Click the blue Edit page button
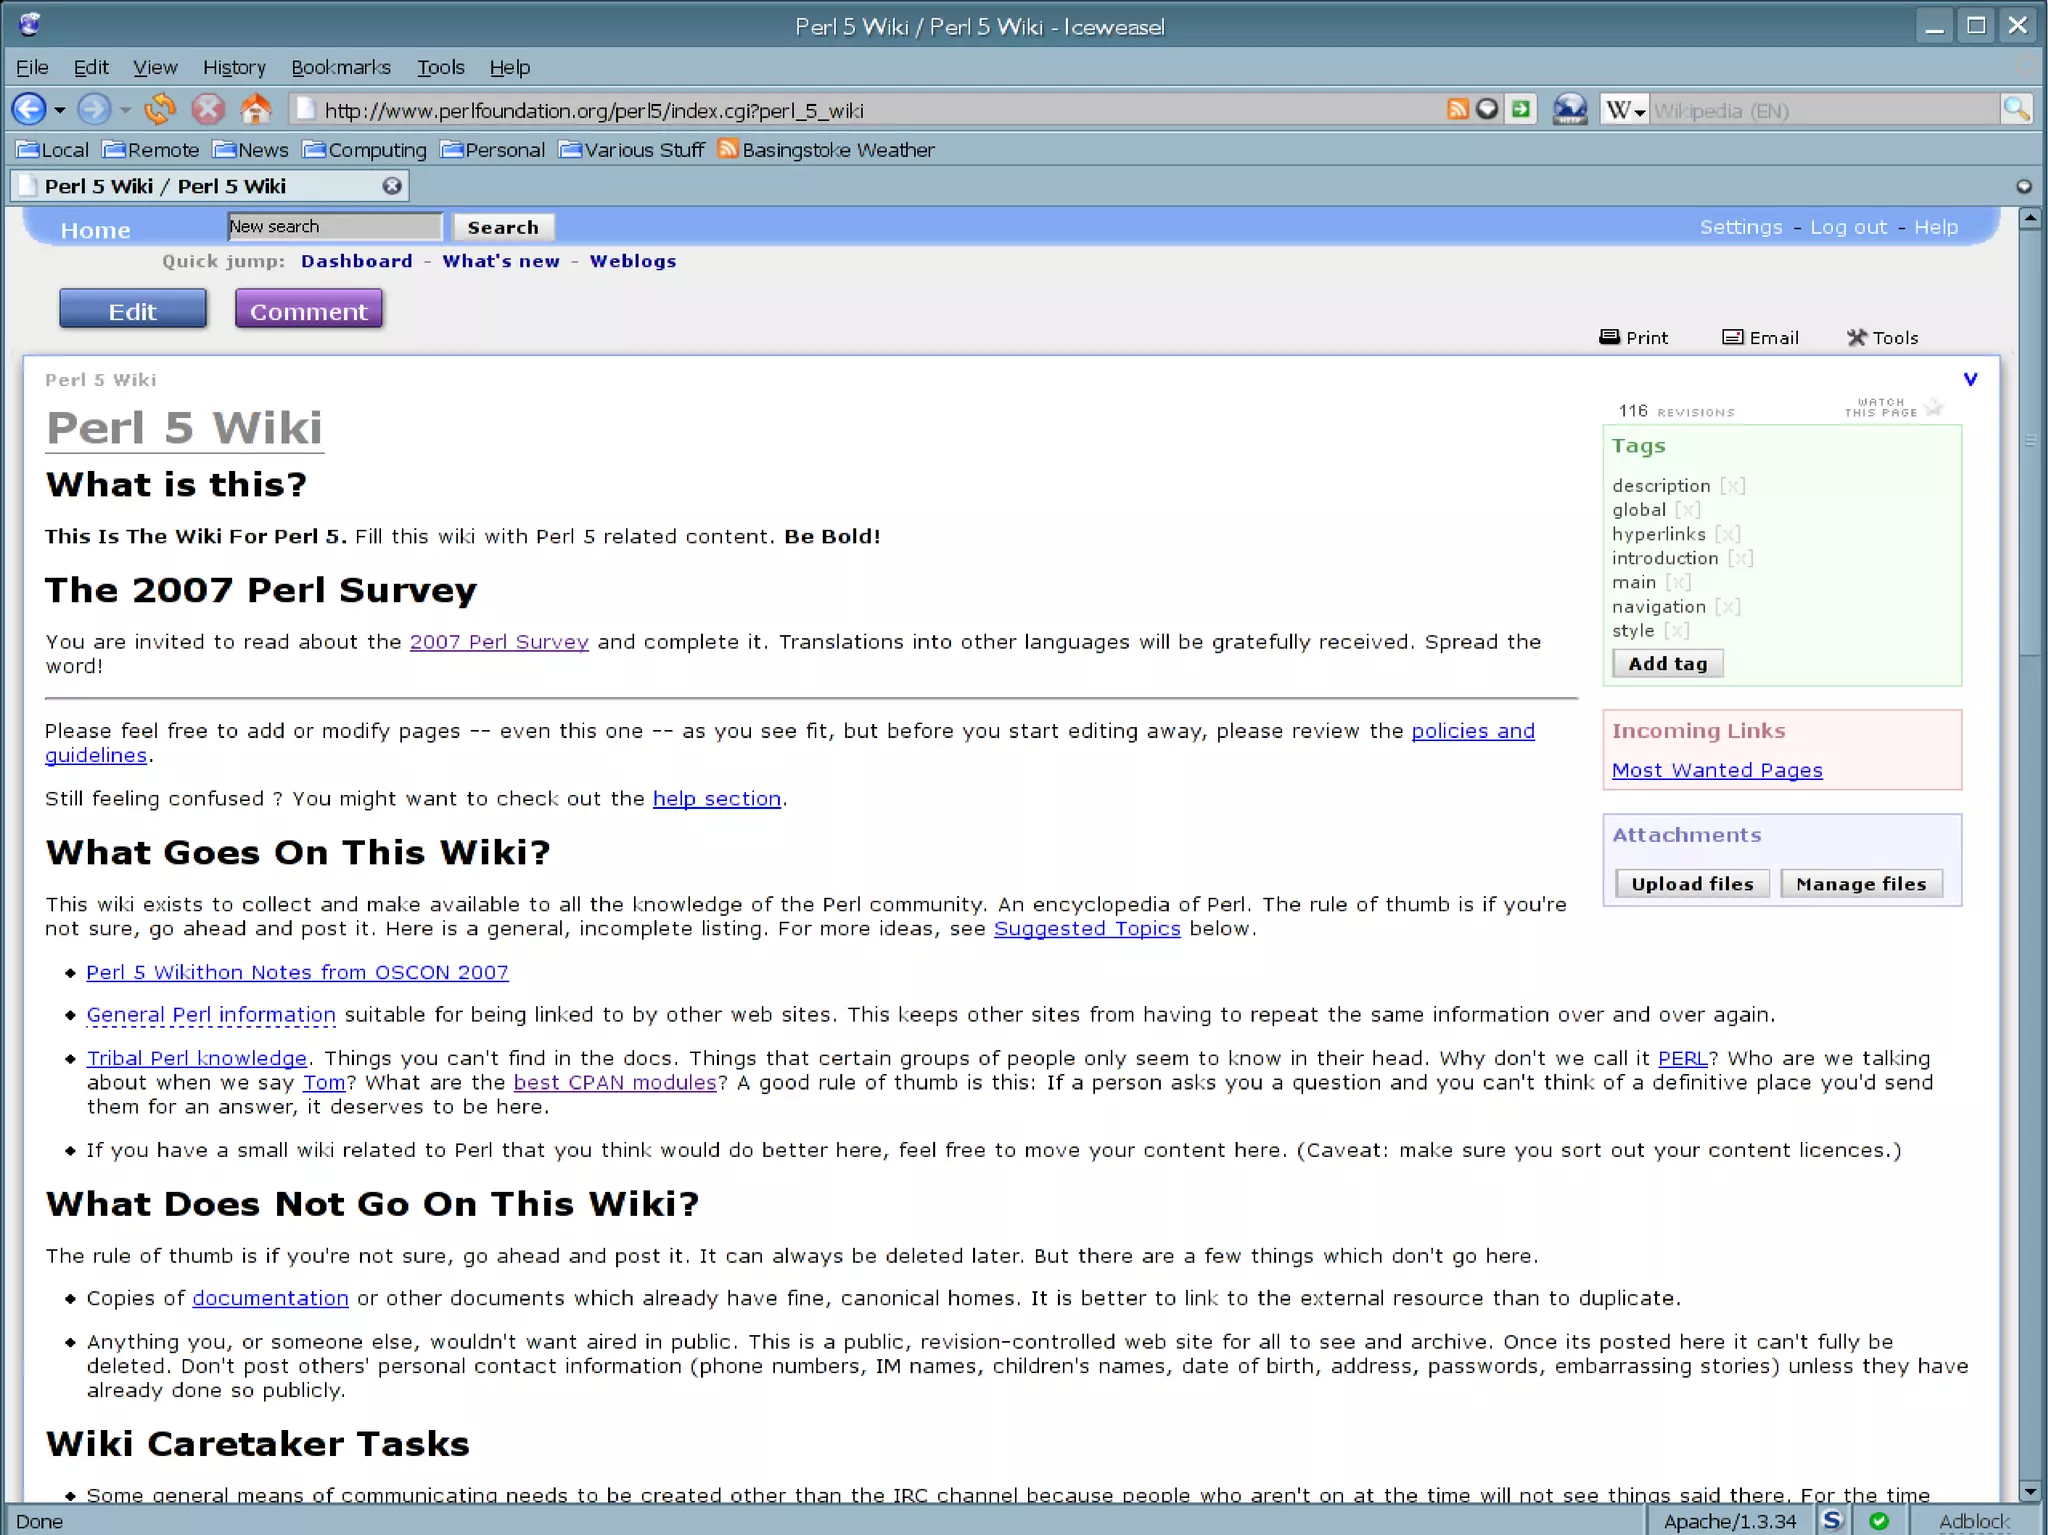The height and width of the screenshot is (1535, 2048). tap(133, 309)
